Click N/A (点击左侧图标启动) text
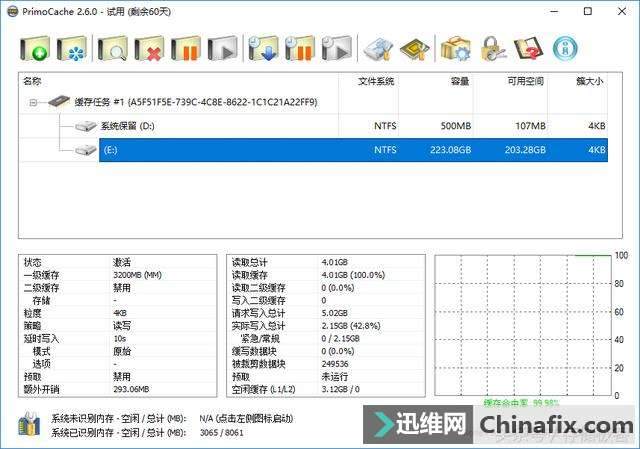 coord(246,418)
